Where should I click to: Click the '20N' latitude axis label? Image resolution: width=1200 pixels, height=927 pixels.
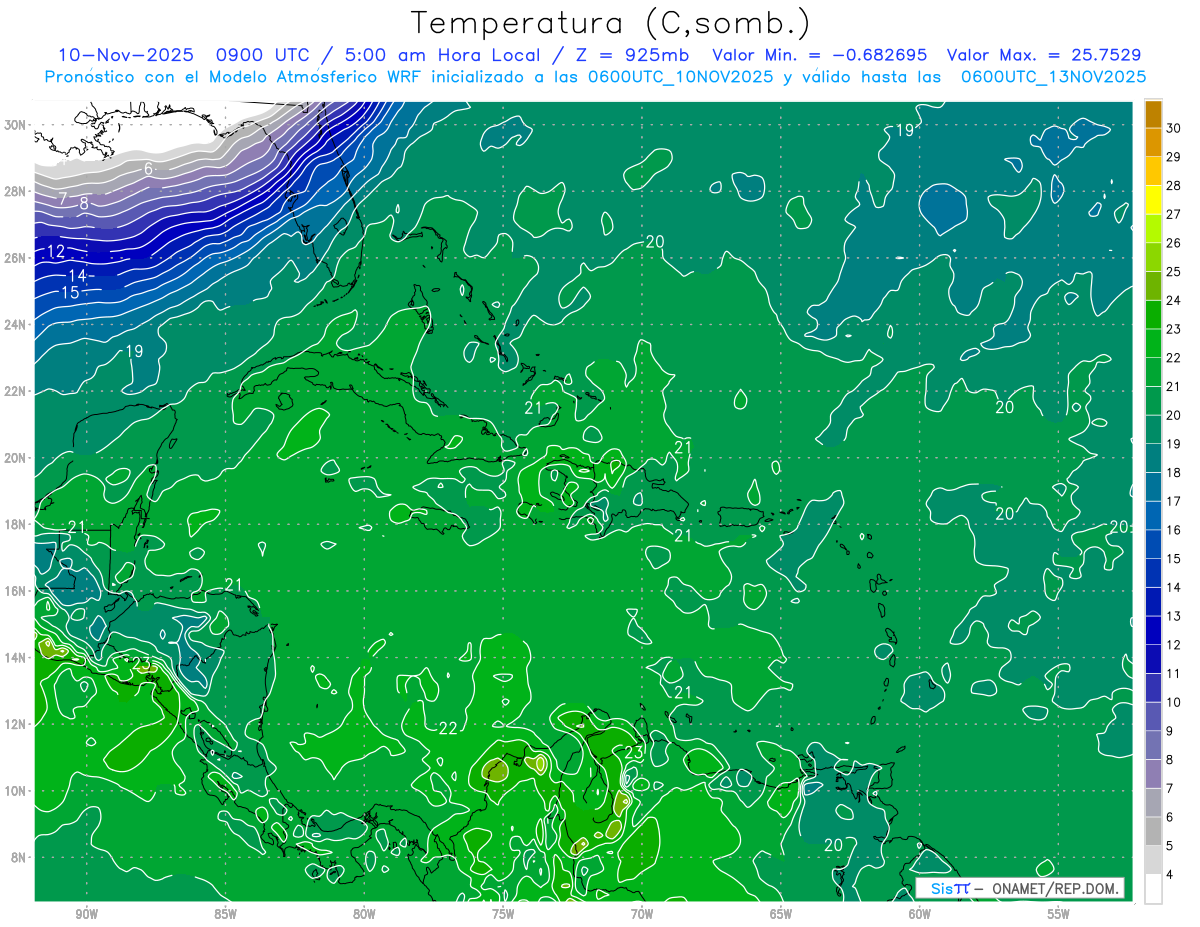click(15, 457)
